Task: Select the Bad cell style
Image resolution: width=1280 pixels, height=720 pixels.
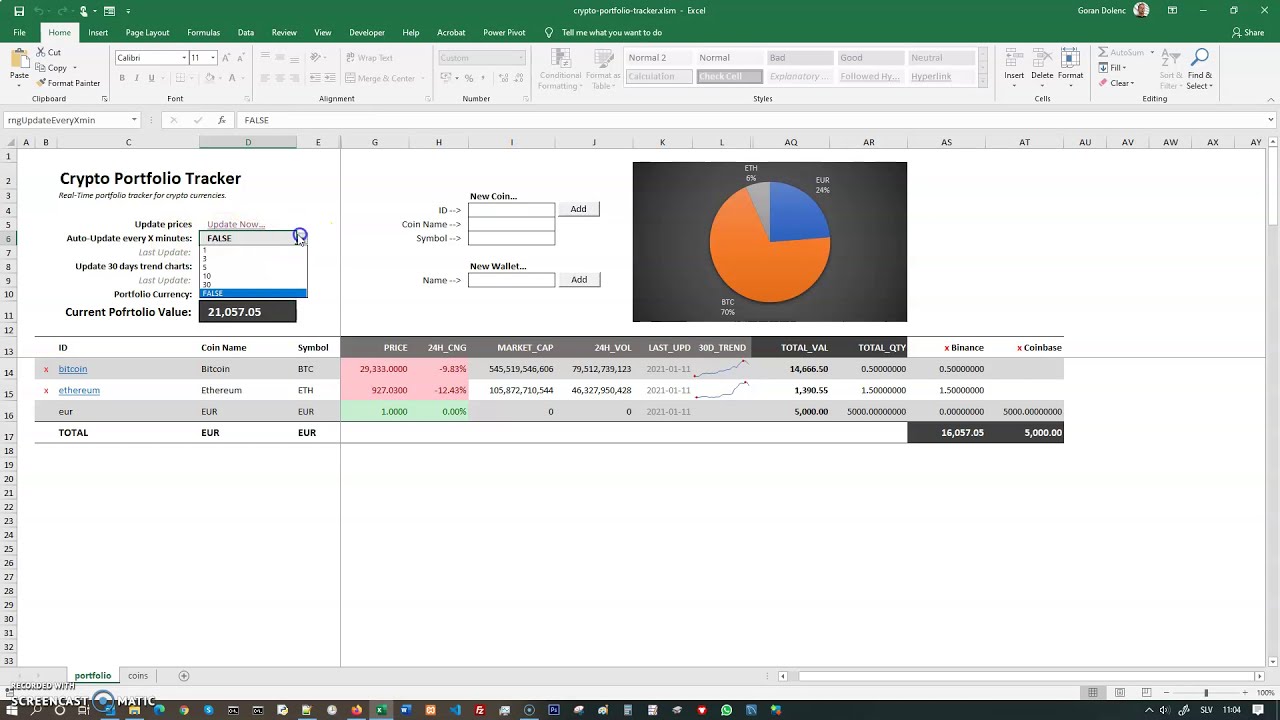Action: (799, 58)
